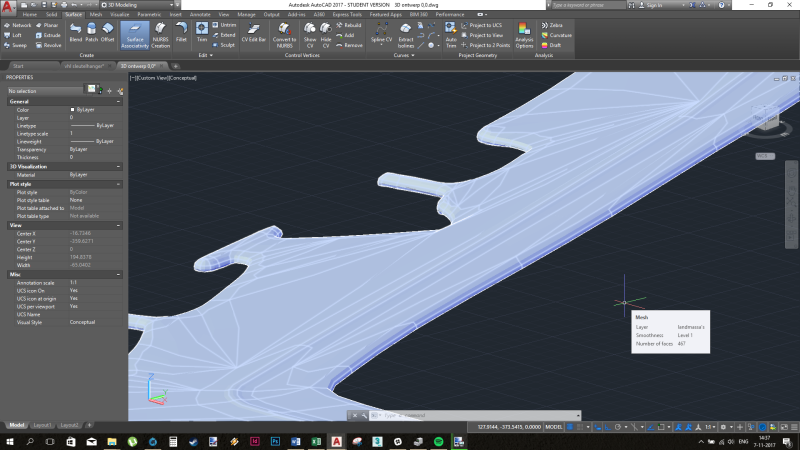Screen dimensions: 800x450
Task: Select the Blend surface tool
Action: (x=75, y=34)
